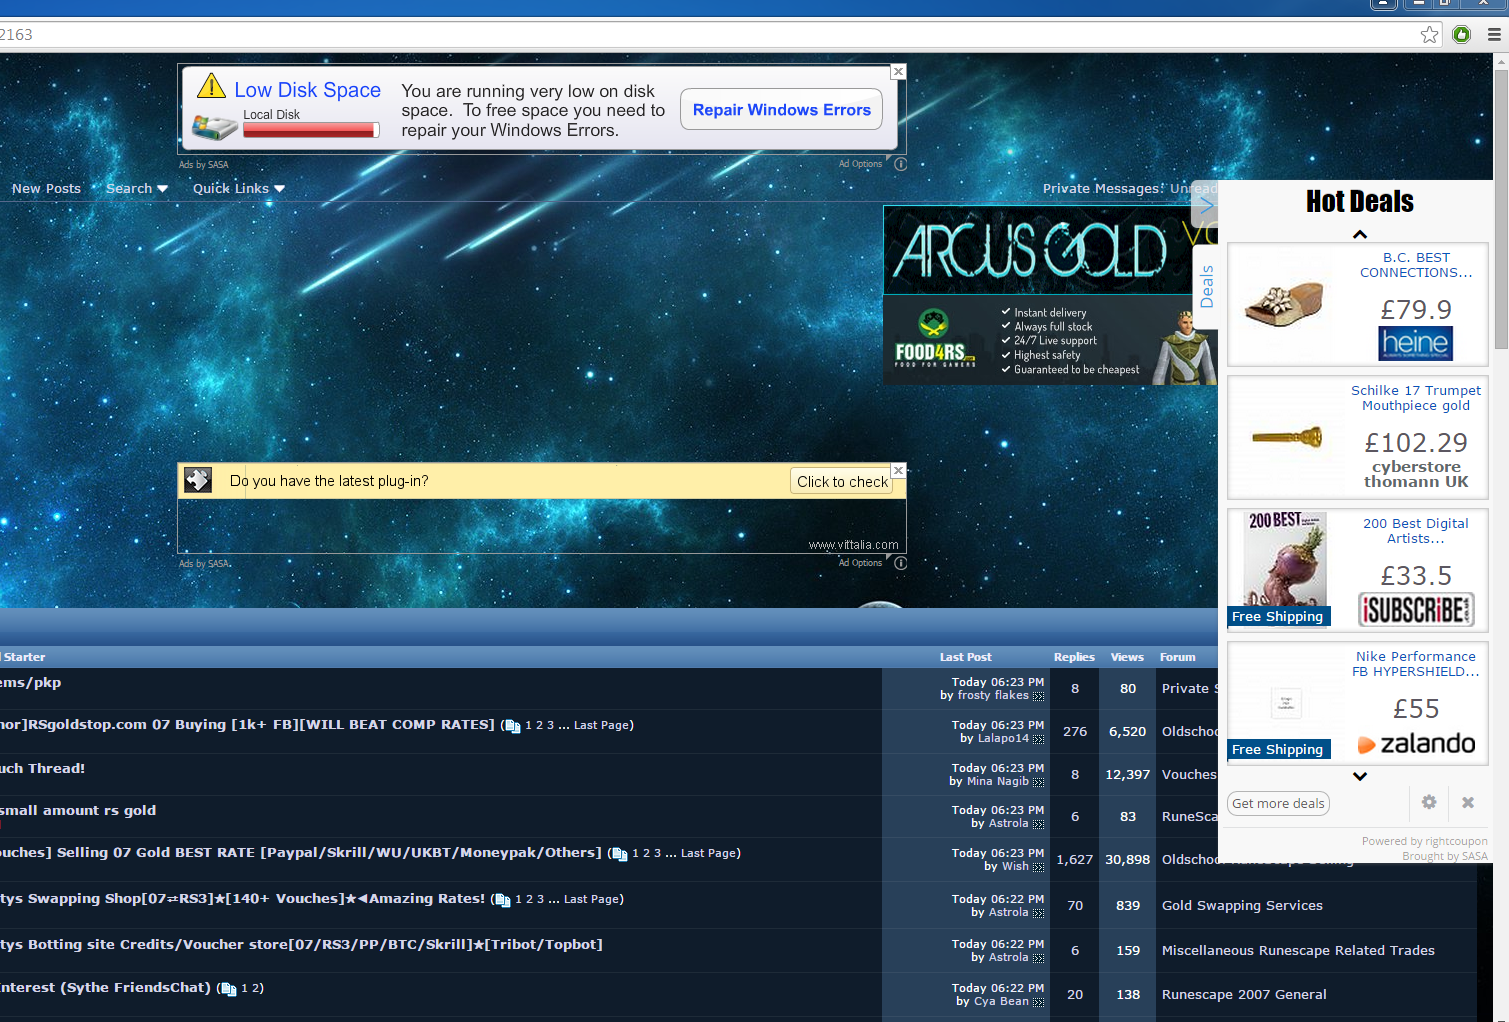Open the Gold Swapping Services forum
The width and height of the screenshot is (1509, 1022).
(x=1242, y=906)
